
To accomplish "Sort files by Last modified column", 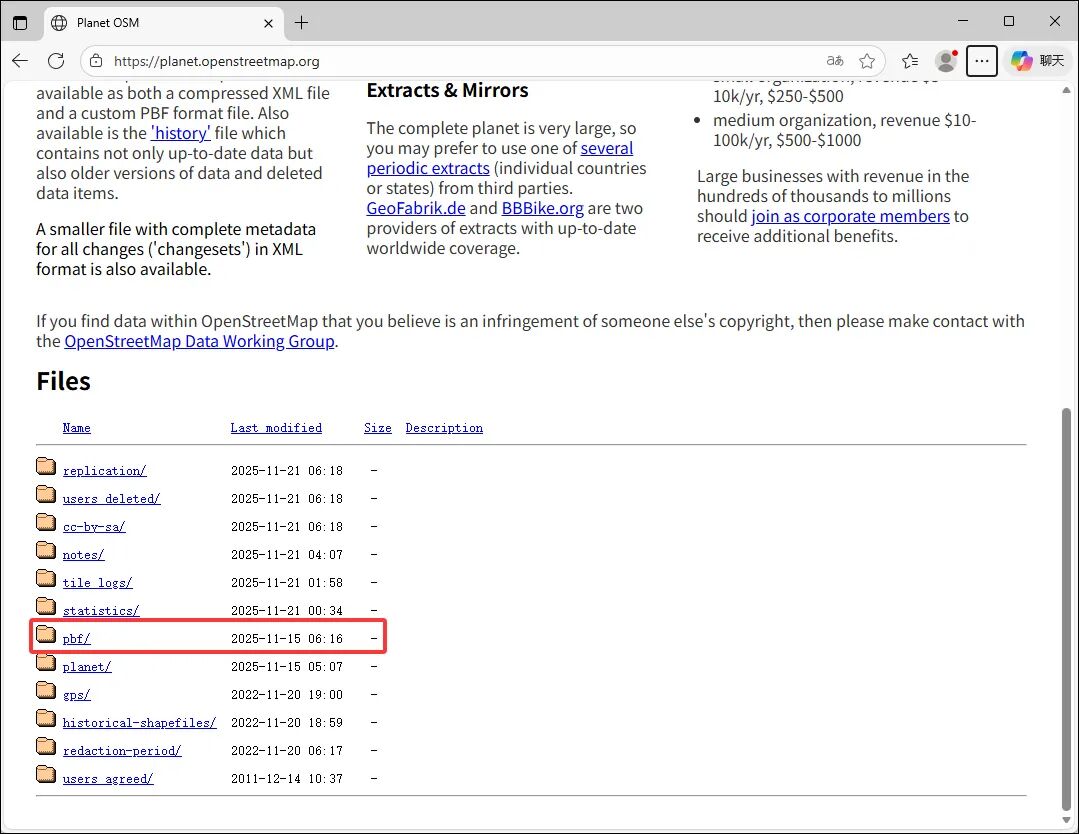I will point(276,428).
